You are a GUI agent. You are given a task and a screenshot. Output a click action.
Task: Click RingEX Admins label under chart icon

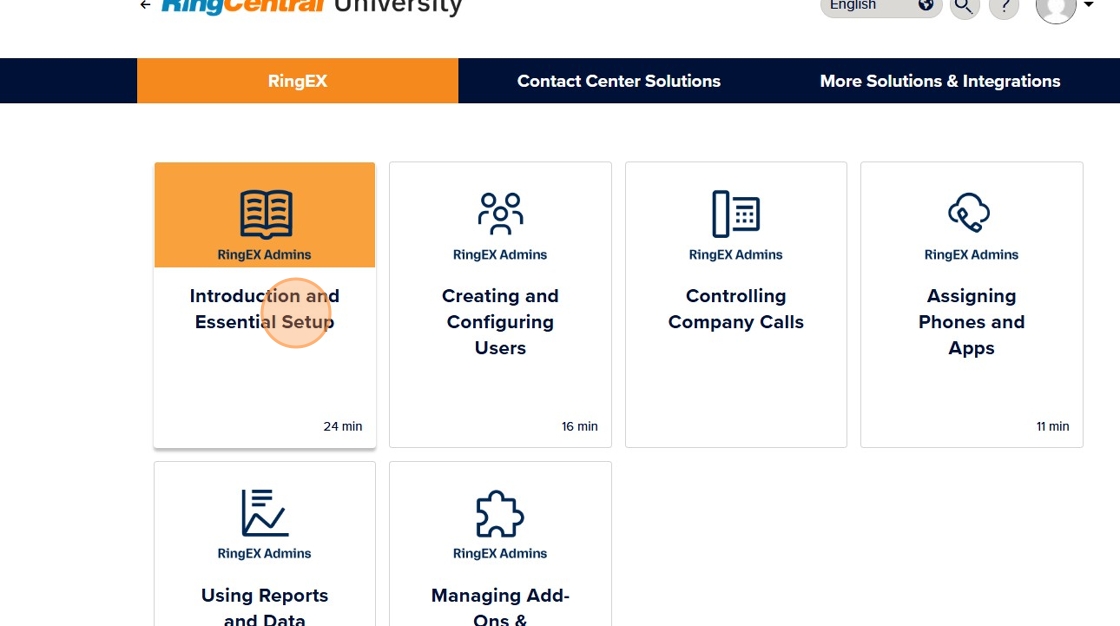click(x=264, y=553)
